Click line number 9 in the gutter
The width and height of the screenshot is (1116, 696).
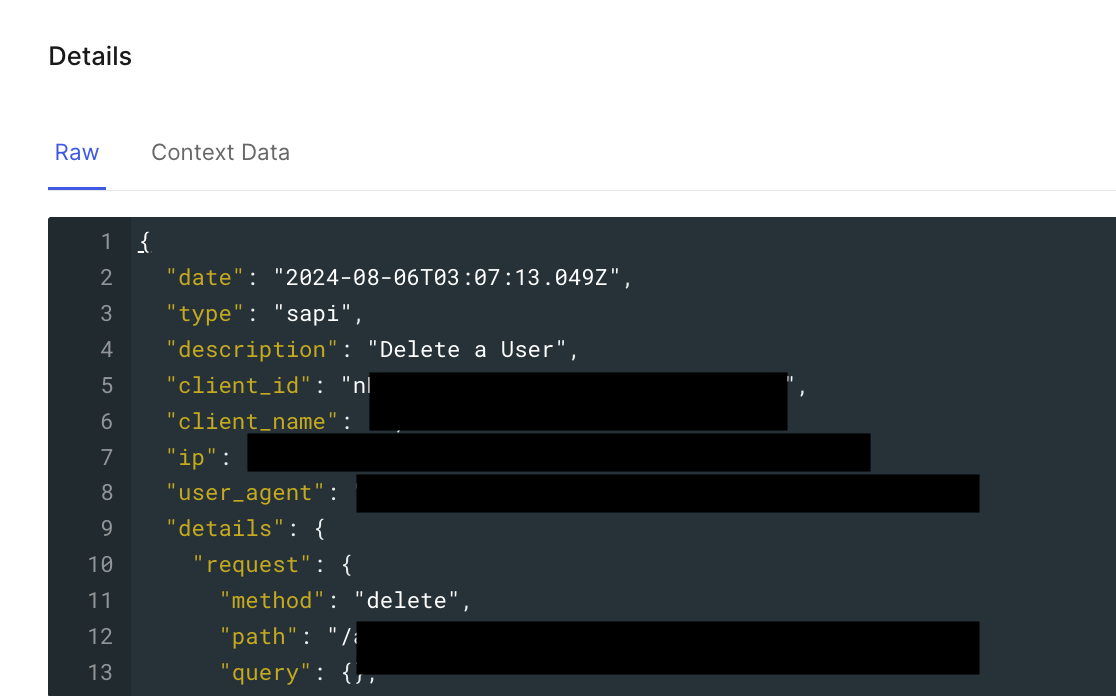click(x=106, y=528)
